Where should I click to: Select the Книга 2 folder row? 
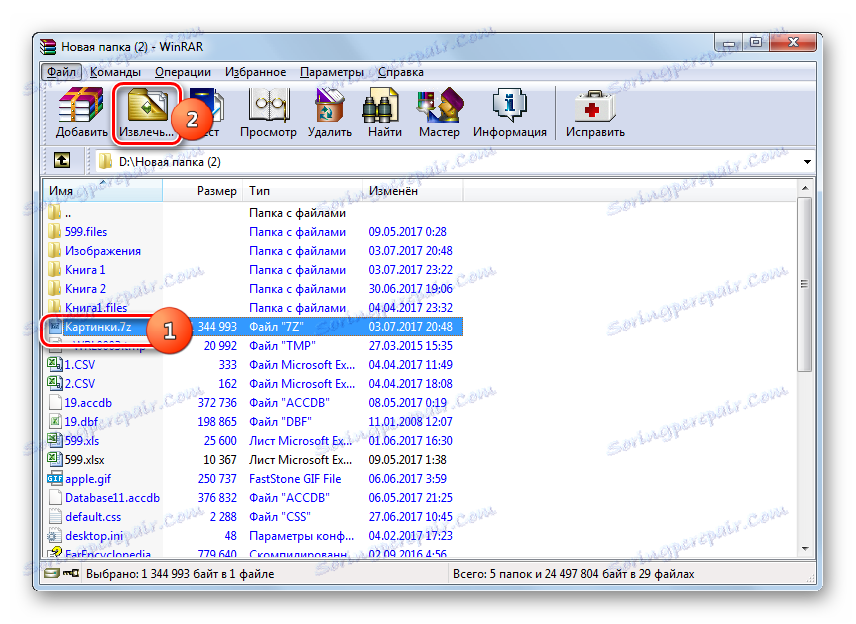253,289
